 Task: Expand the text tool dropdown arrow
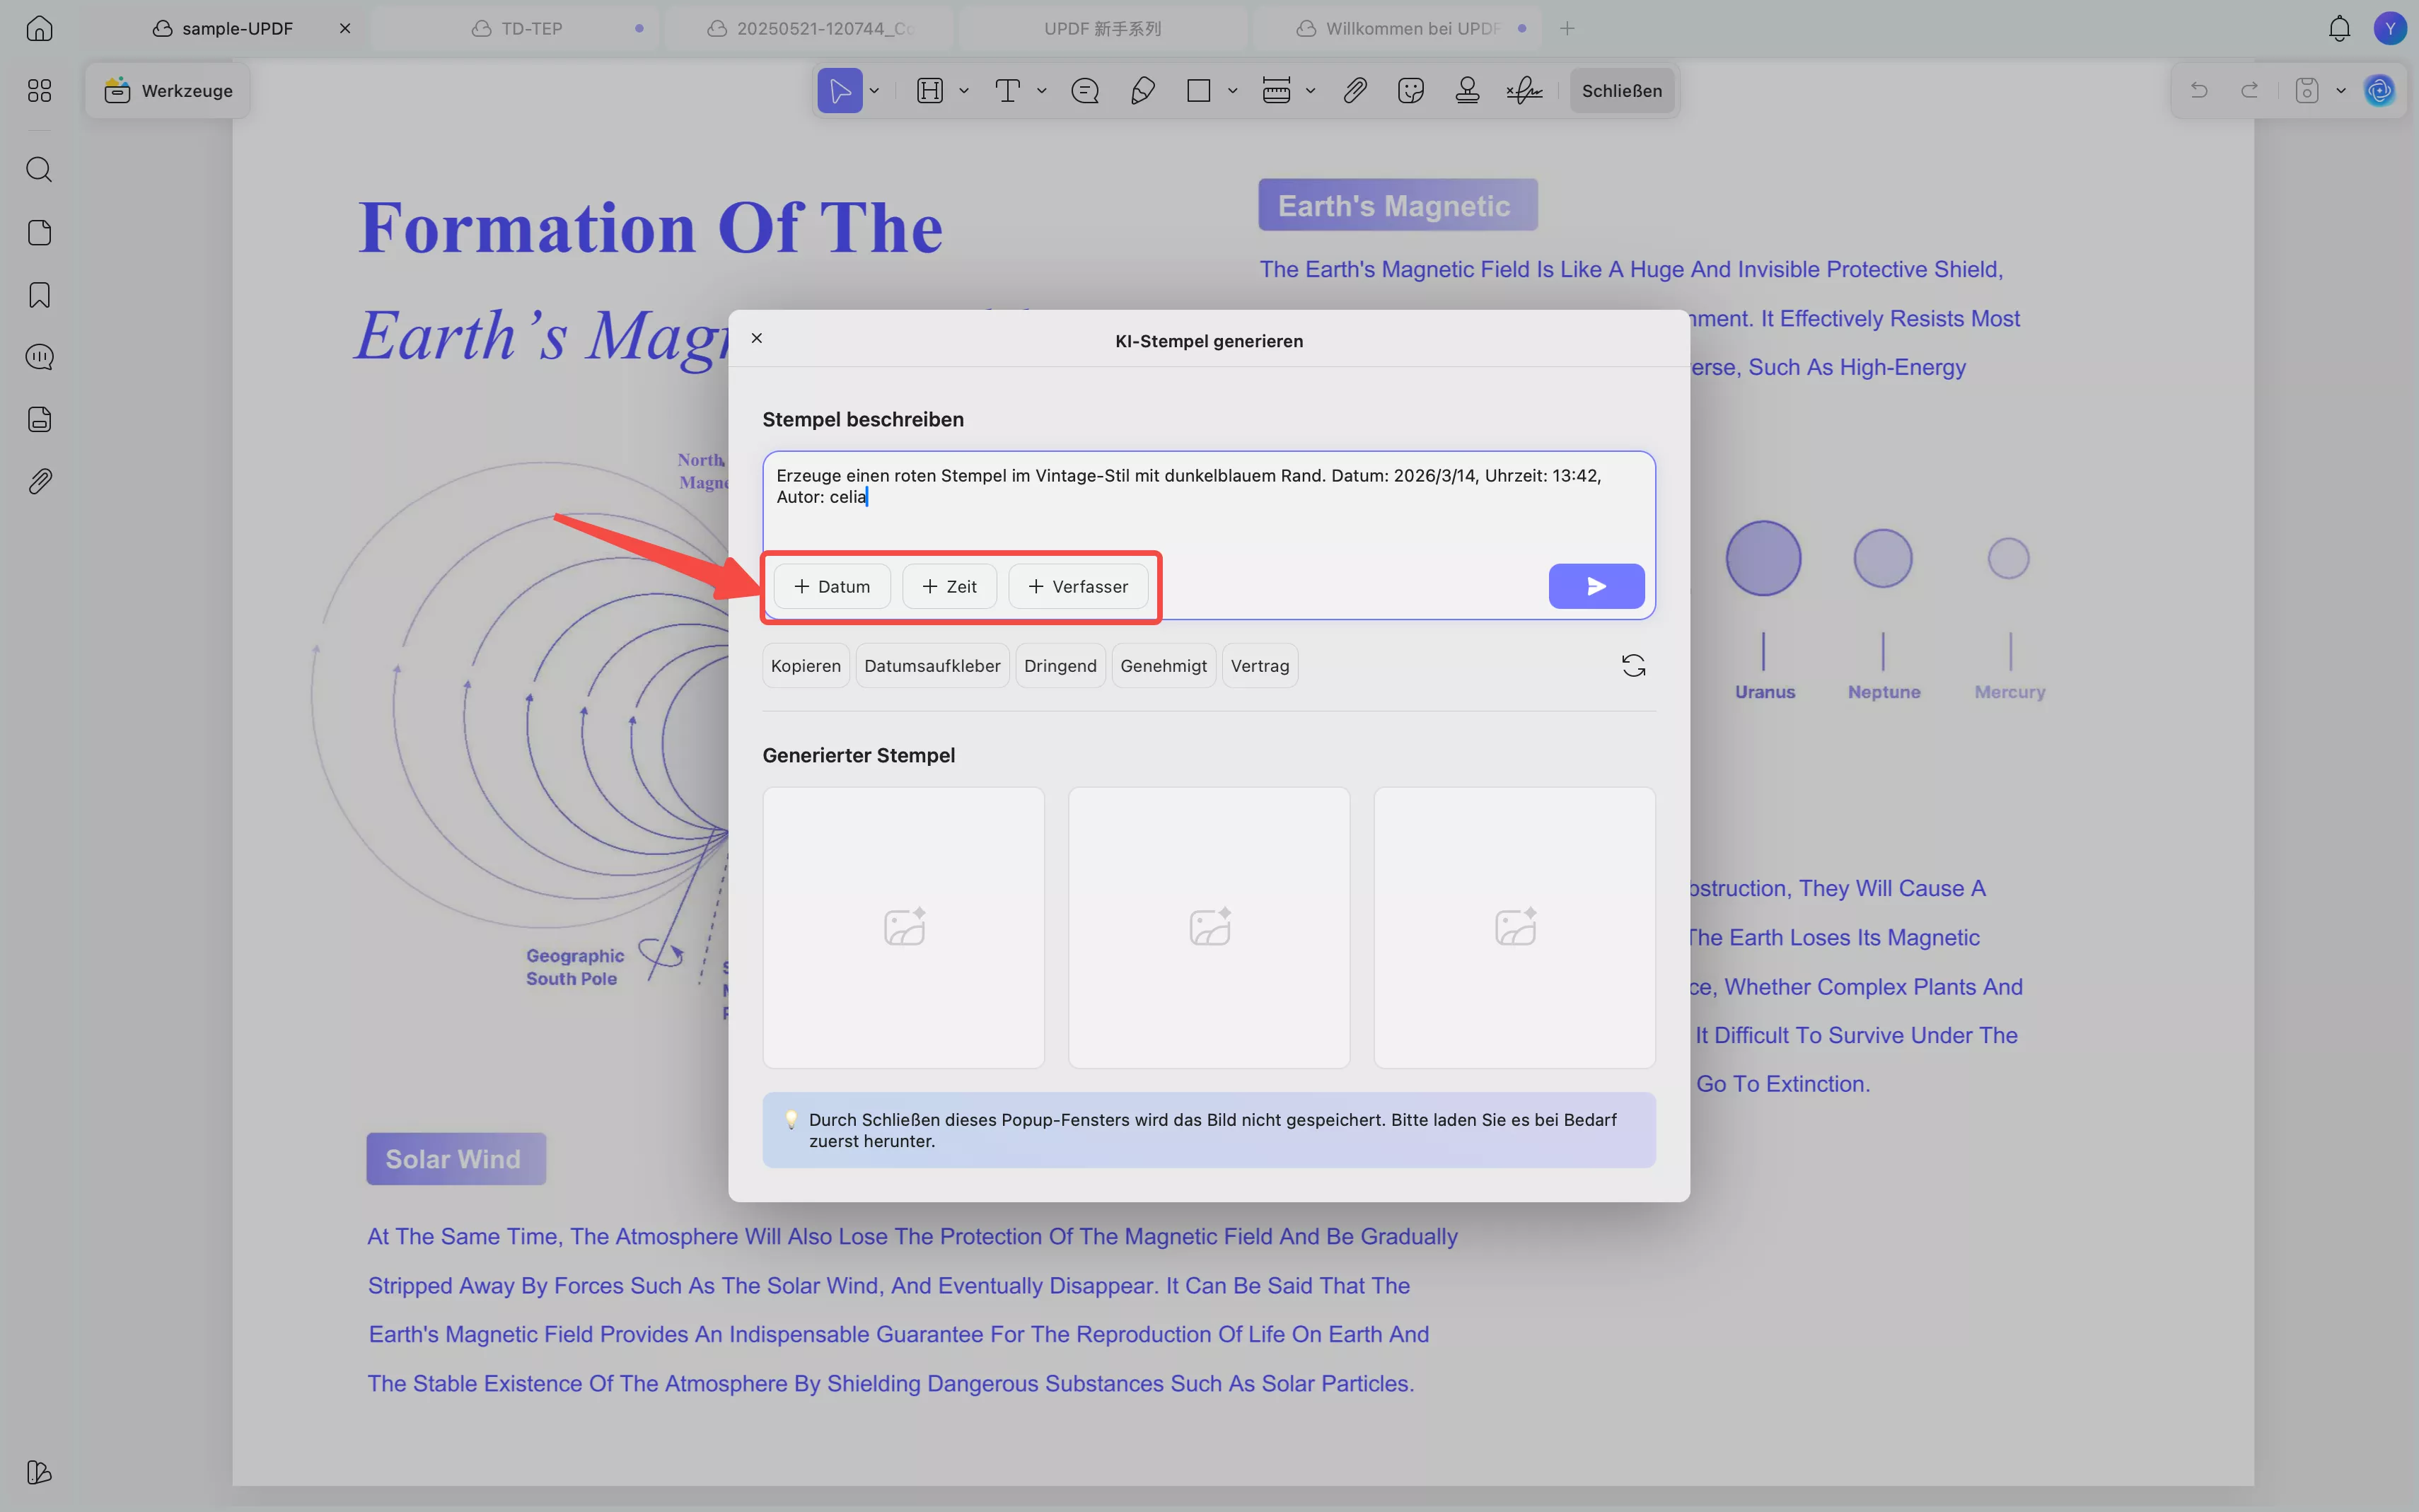coord(1042,91)
